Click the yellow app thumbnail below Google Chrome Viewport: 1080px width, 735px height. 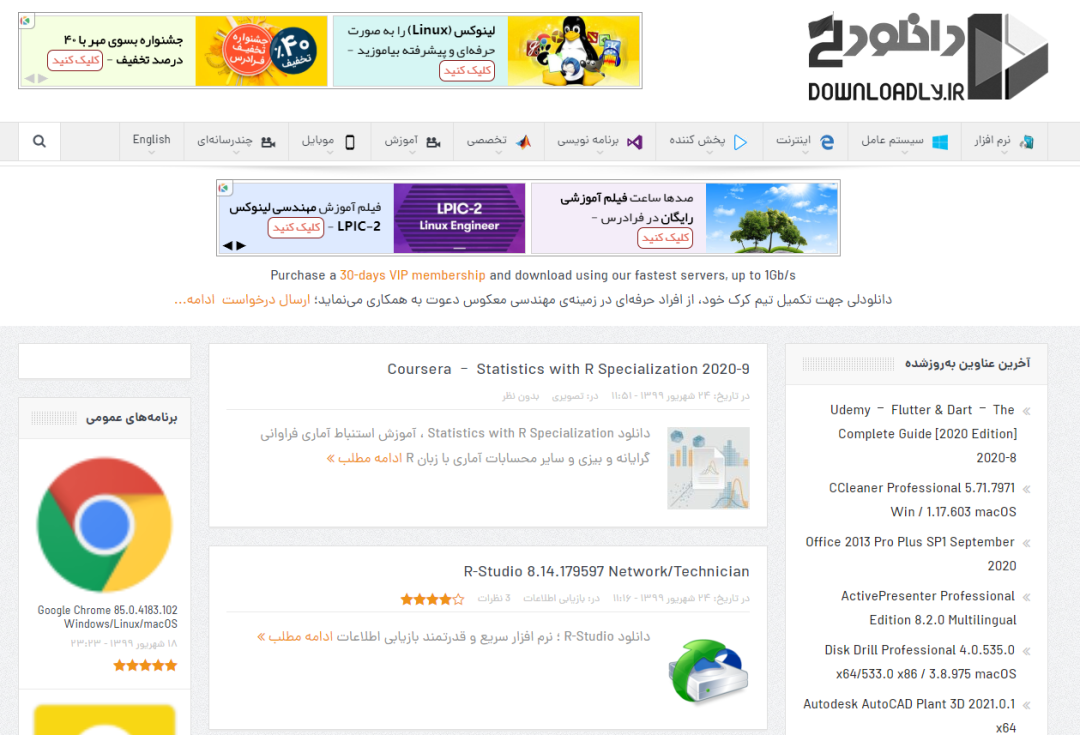pos(105,720)
